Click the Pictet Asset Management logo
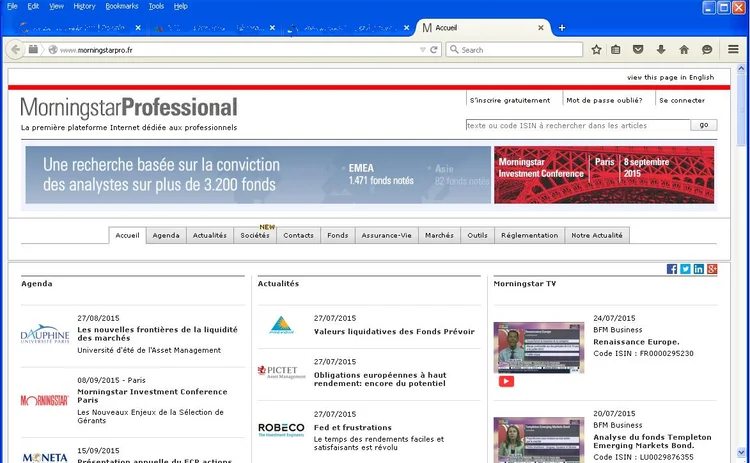Image resolution: width=750 pixels, height=463 pixels. (x=281, y=372)
